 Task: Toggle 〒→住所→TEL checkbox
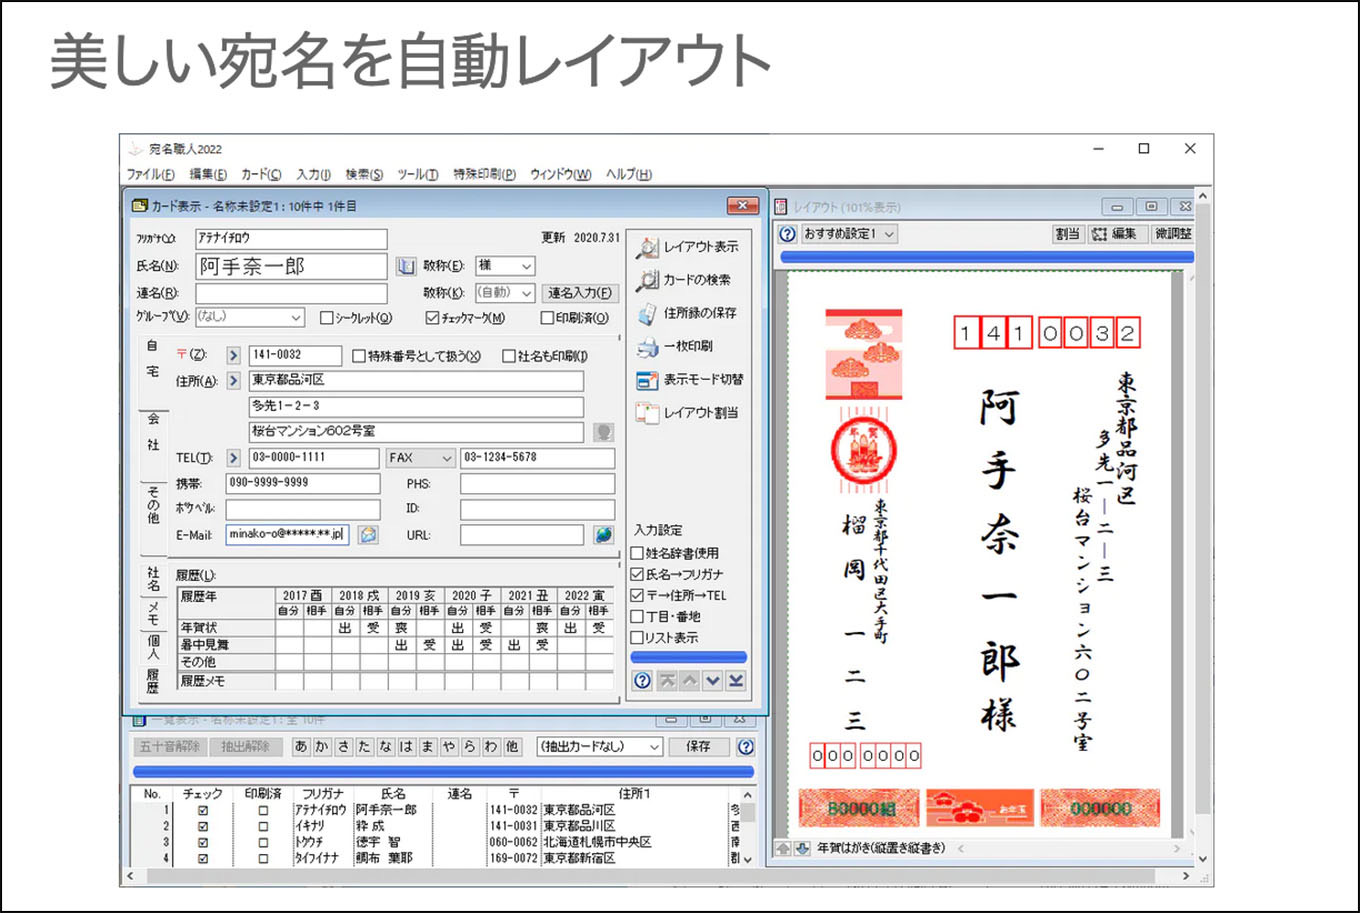coord(637,596)
